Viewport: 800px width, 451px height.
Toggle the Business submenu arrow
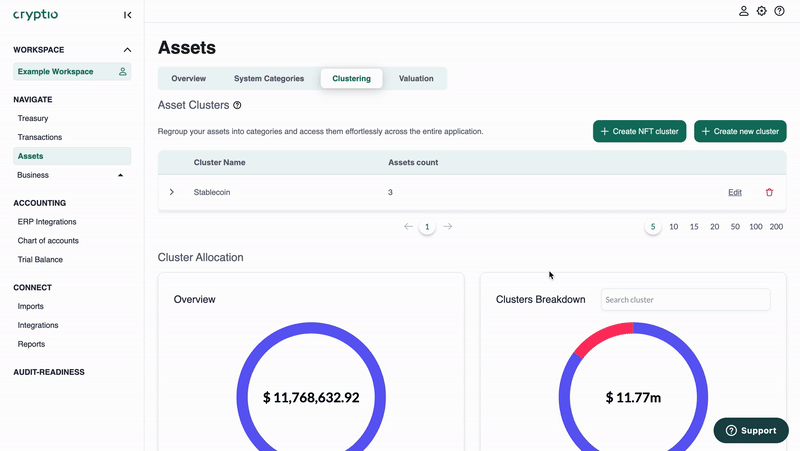(120, 175)
